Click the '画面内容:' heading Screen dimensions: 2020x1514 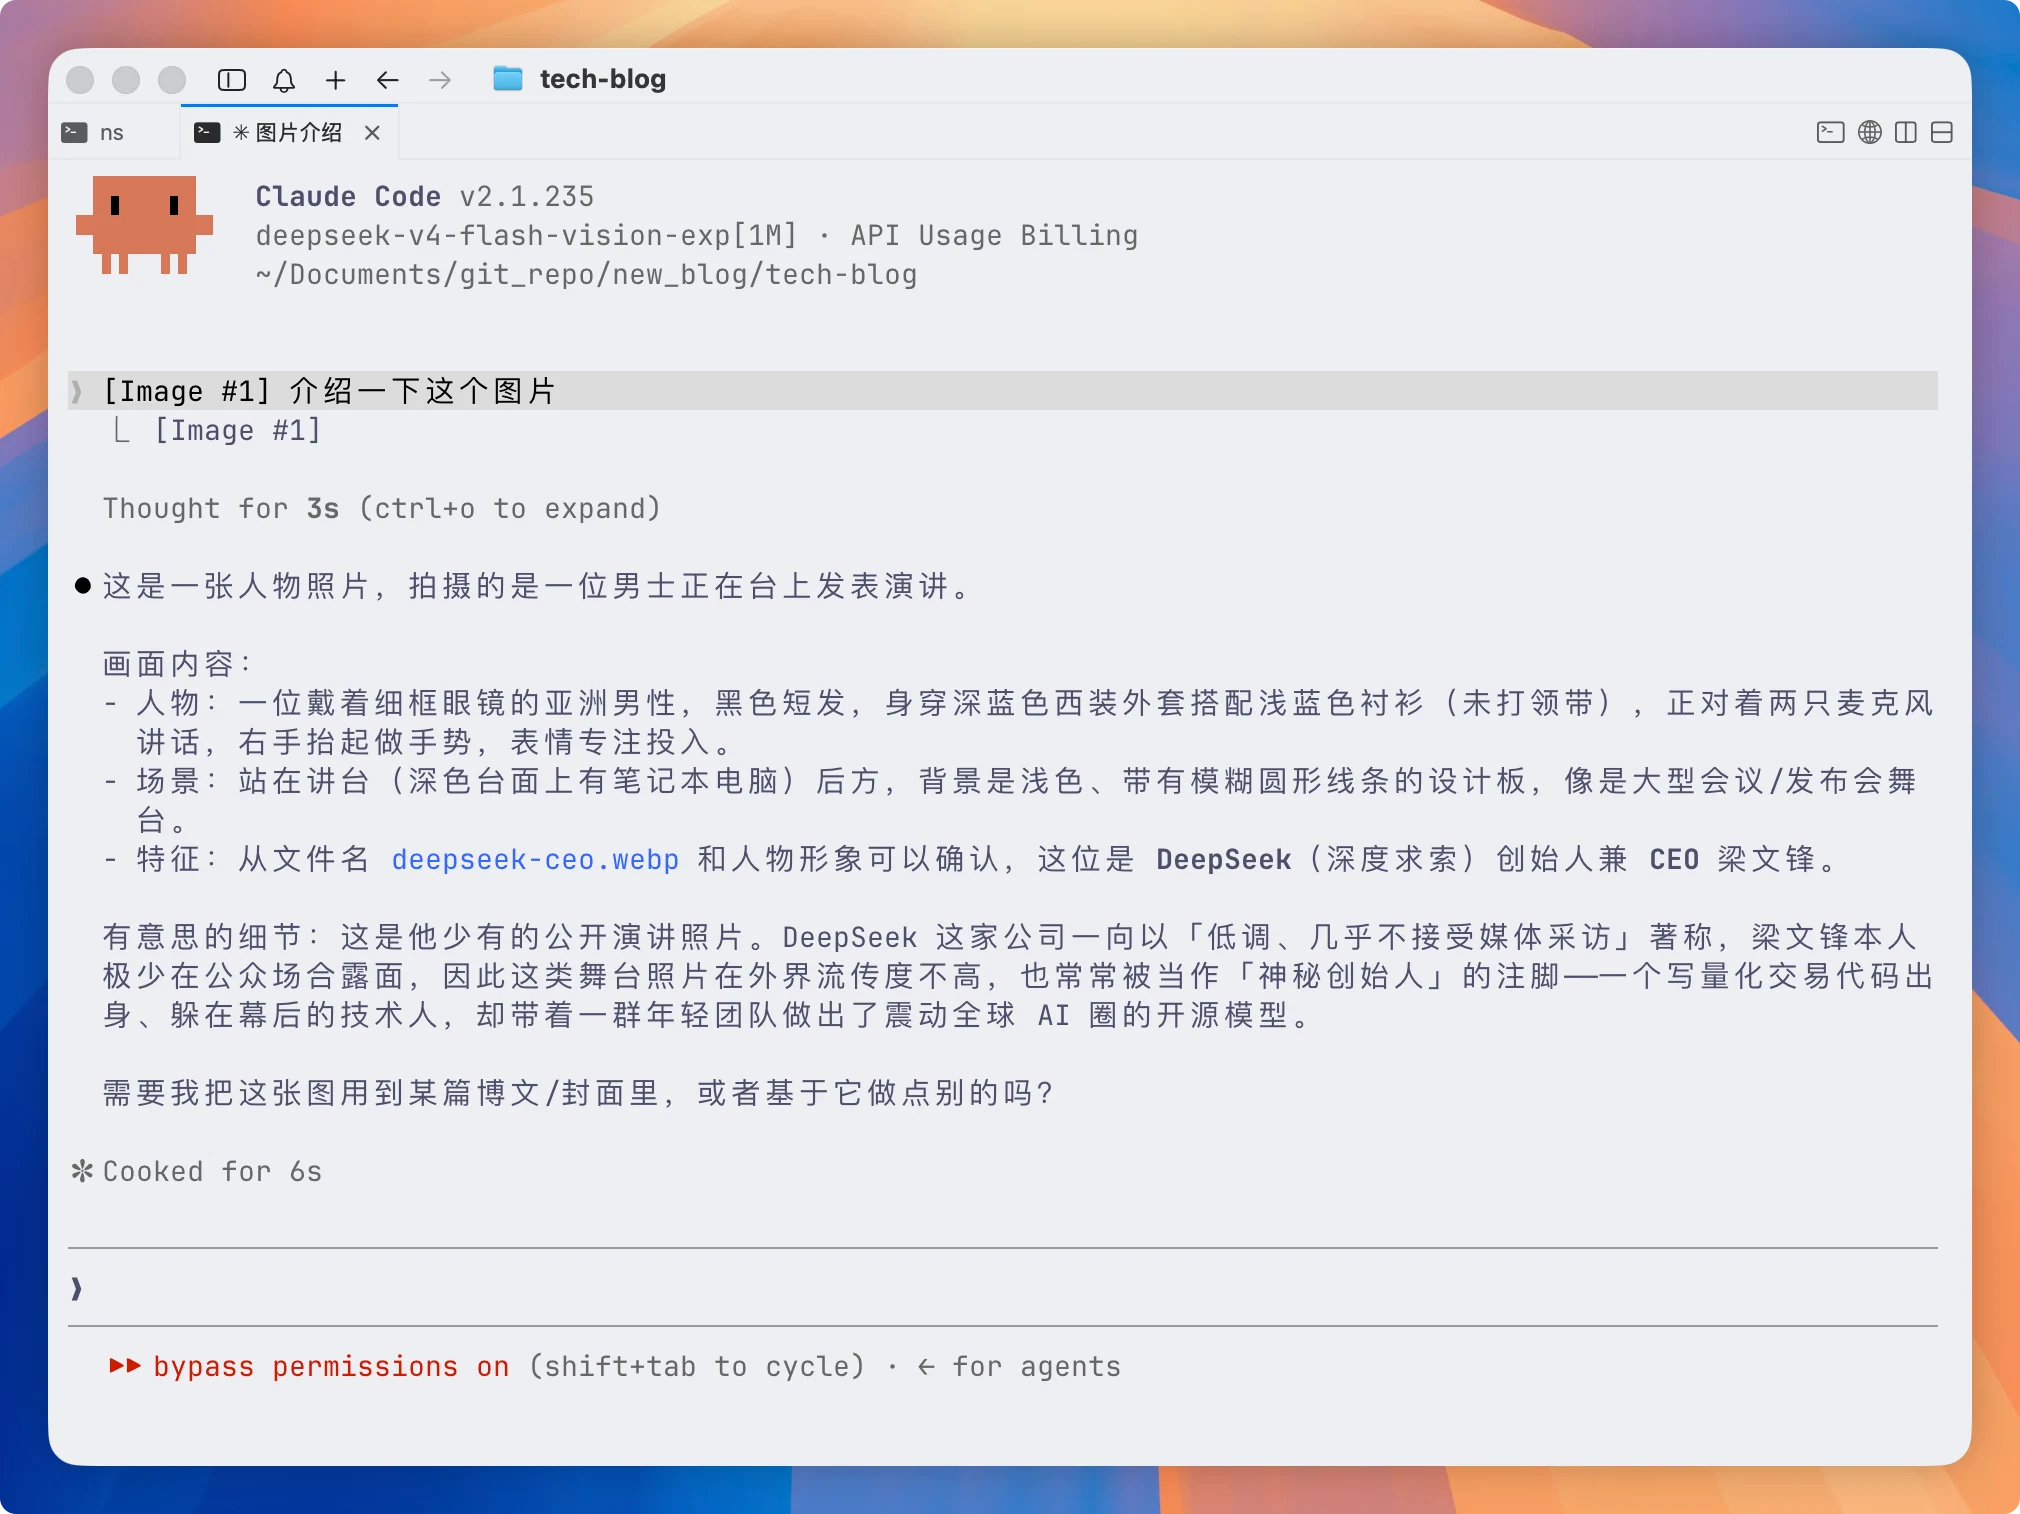(x=177, y=664)
